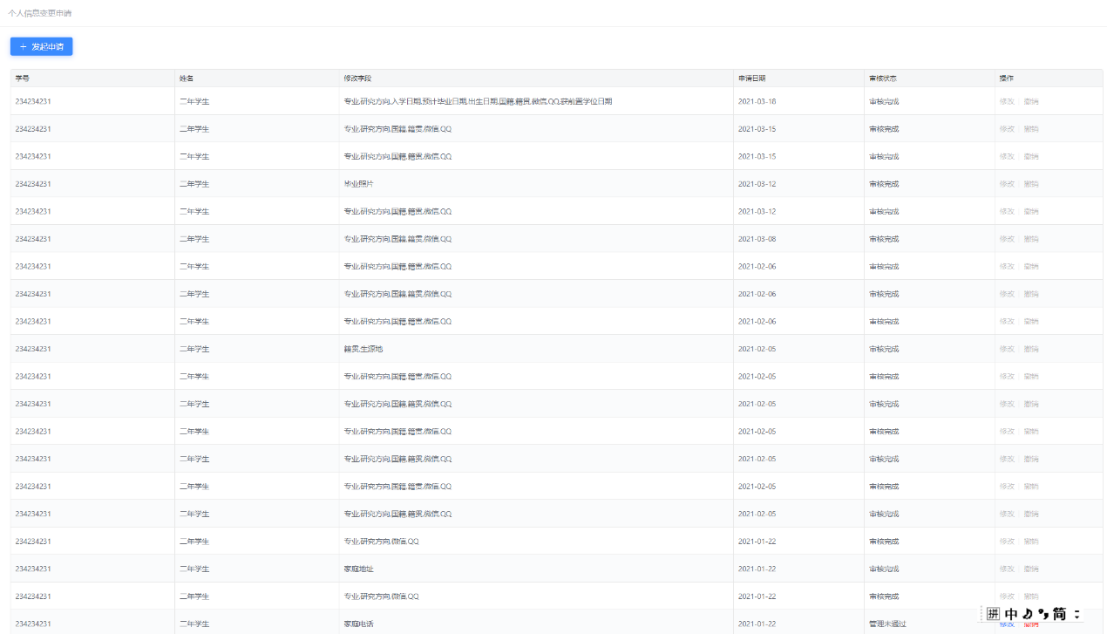The image size is (1108, 634).
Task: Open the IME bar settings dots icon
Action: tap(1077, 614)
